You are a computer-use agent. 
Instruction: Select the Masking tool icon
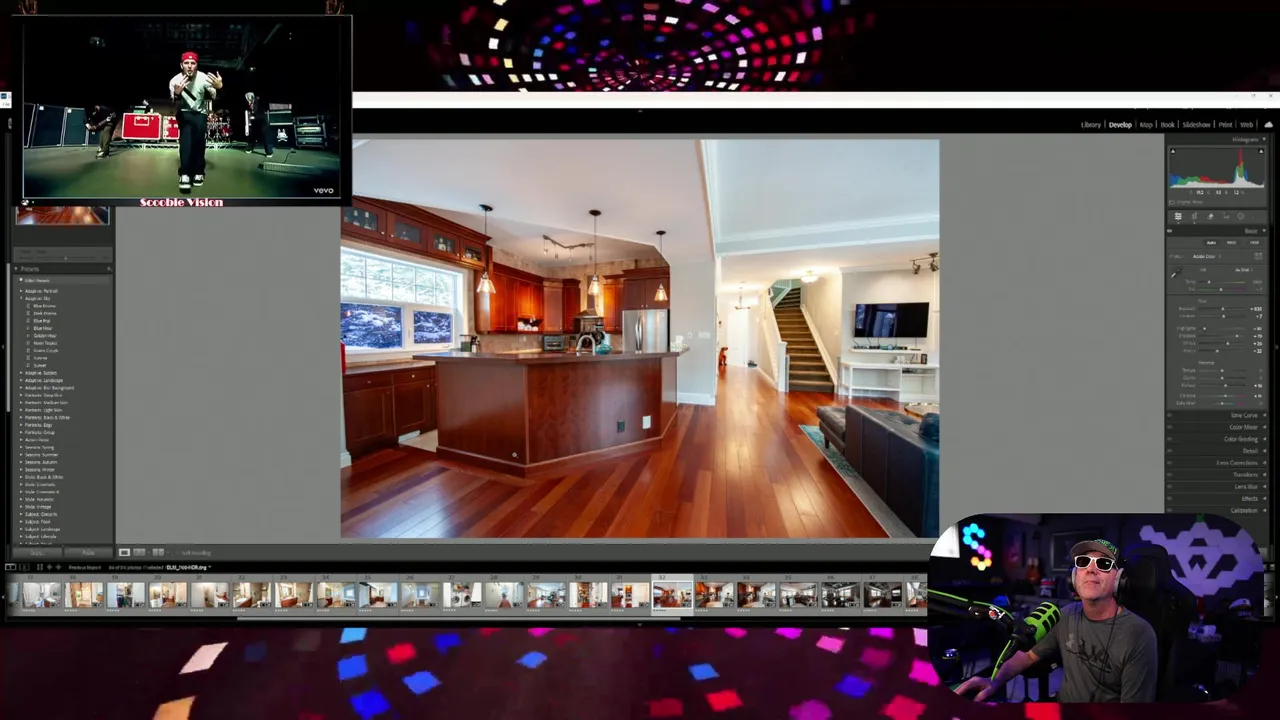(1241, 216)
